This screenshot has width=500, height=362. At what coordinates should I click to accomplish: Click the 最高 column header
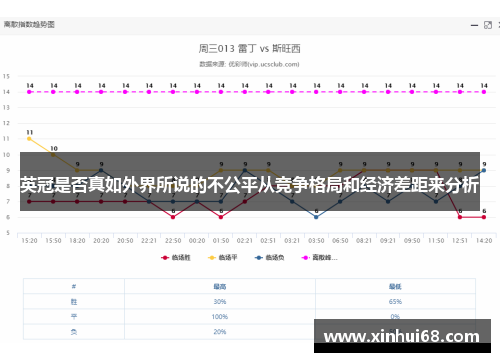(x=220, y=286)
